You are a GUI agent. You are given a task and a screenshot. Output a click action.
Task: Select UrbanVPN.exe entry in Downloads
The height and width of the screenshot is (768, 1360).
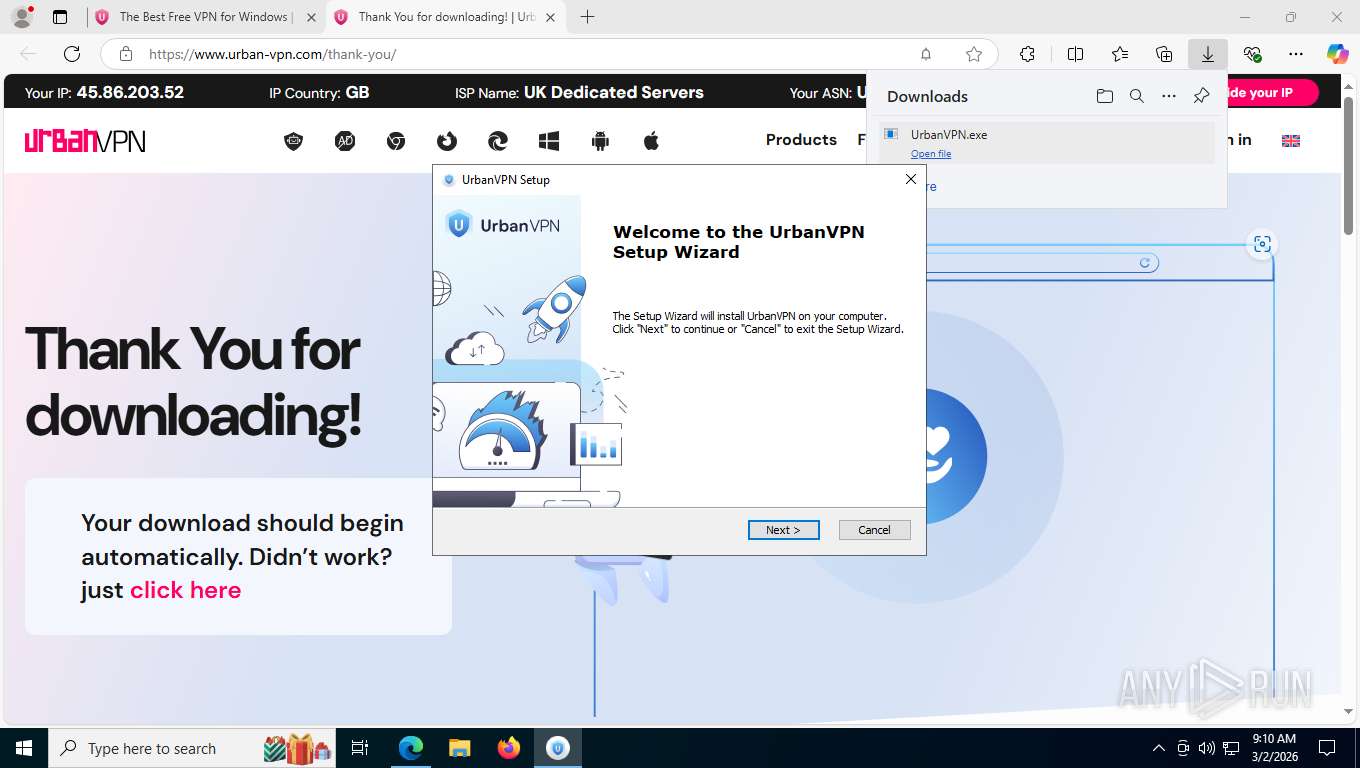(x=1047, y=143)
